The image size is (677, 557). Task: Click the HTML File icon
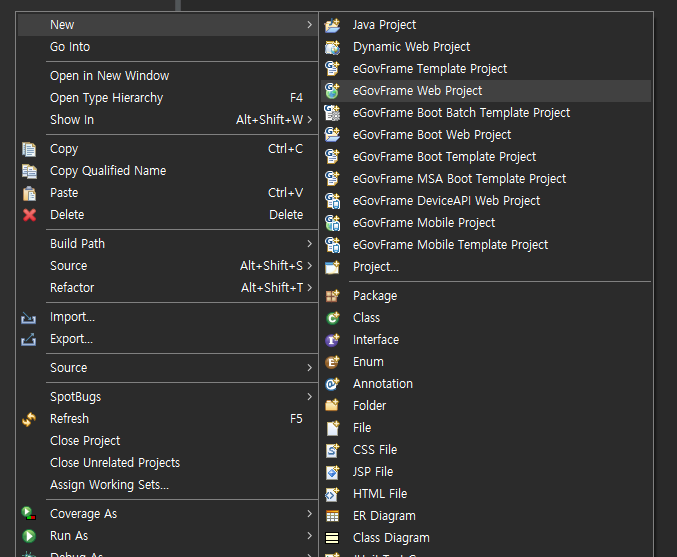332,494
